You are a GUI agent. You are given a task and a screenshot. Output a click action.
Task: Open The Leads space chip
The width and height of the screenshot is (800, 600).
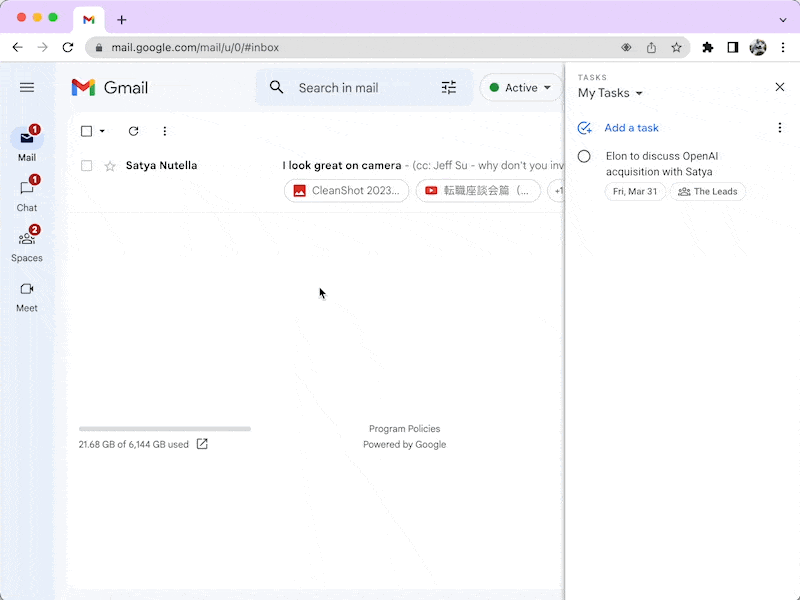point(708,191)
